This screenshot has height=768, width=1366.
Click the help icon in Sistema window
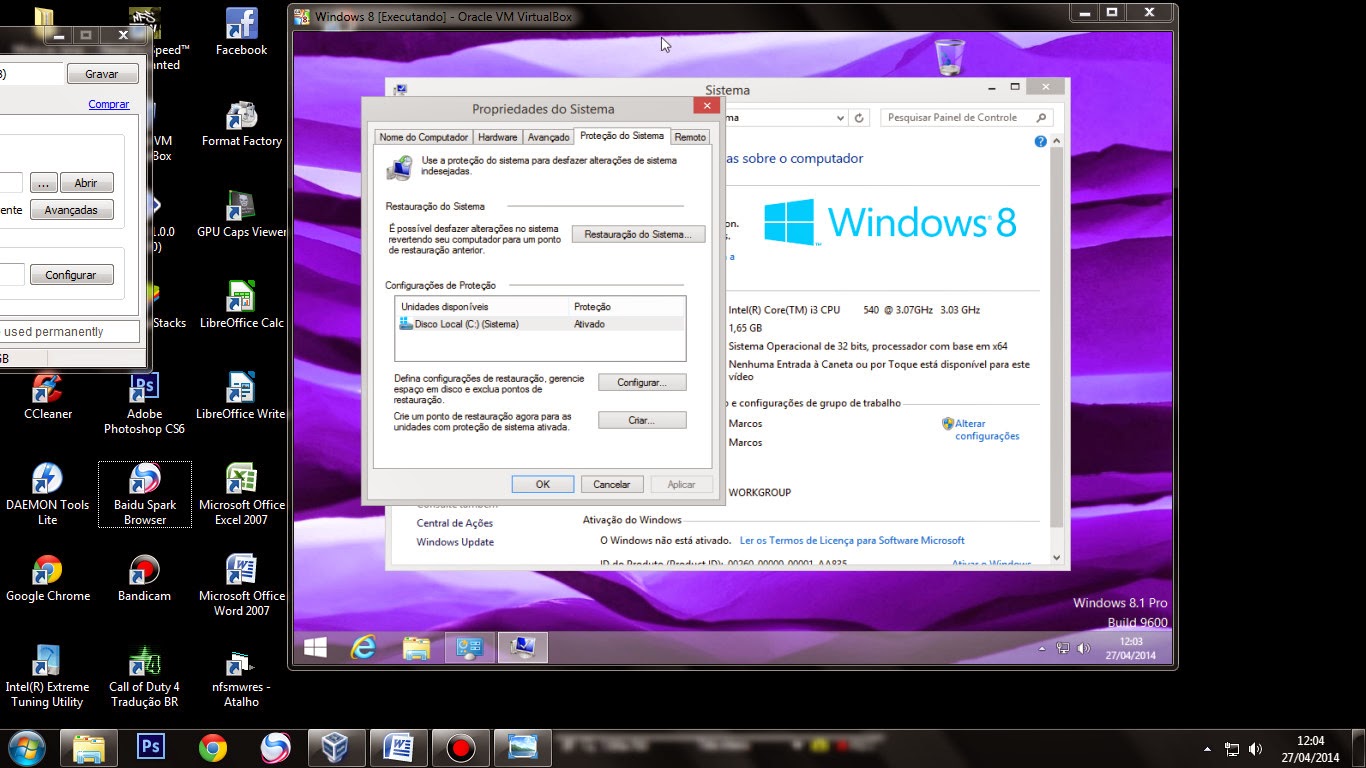coord(1040,142)
